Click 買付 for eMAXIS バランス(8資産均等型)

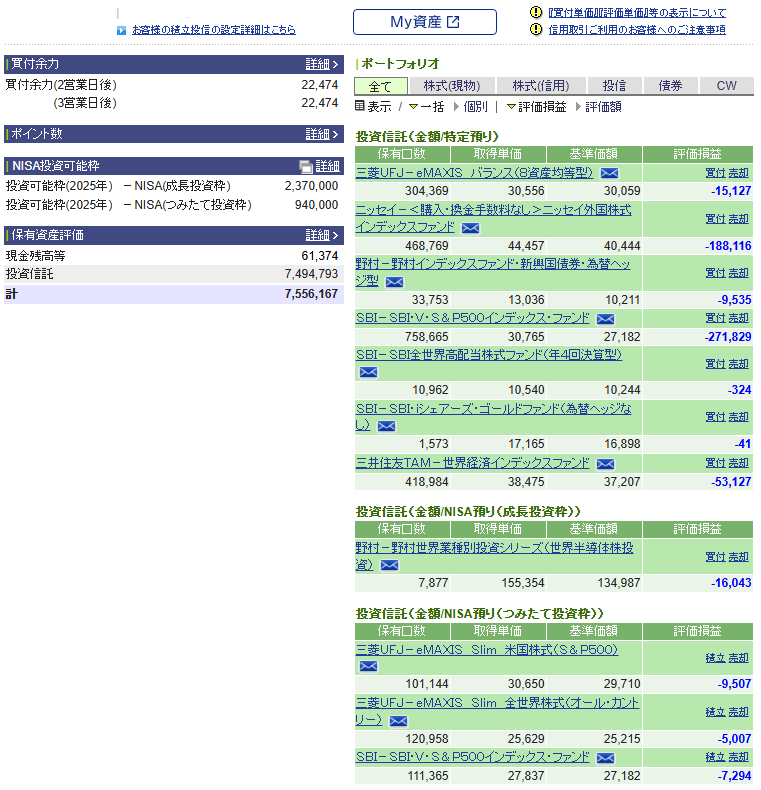tap(715, 173)
